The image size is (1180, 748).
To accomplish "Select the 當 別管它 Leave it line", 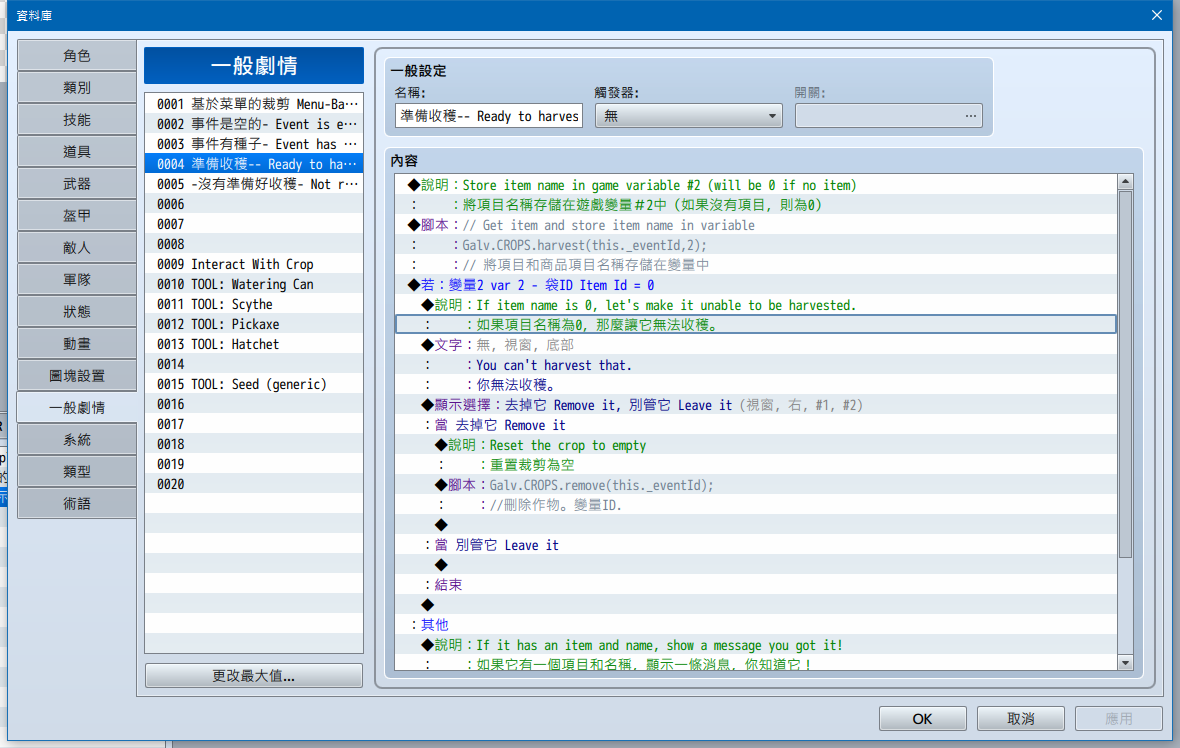I will [x=756, y=545].
